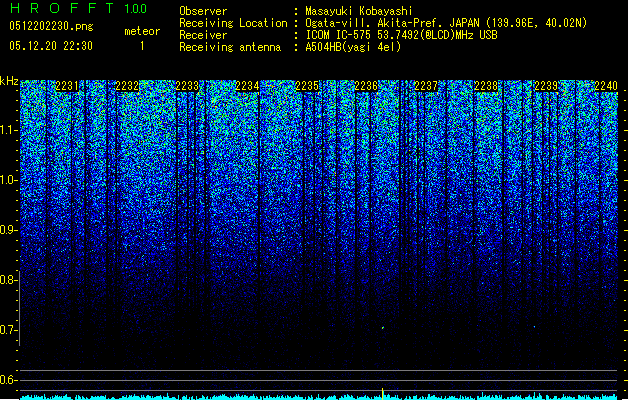Click the 2236 time marker

point(366,86)
